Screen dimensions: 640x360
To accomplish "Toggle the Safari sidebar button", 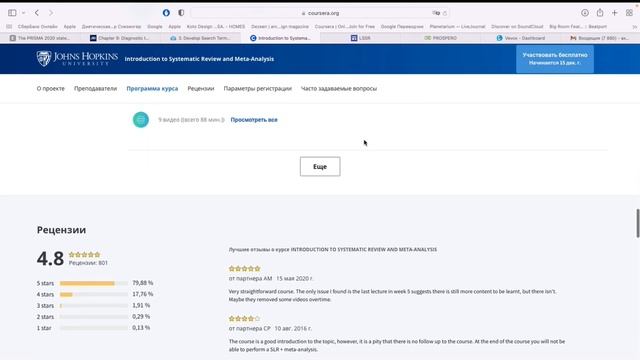I will (12, 13).
